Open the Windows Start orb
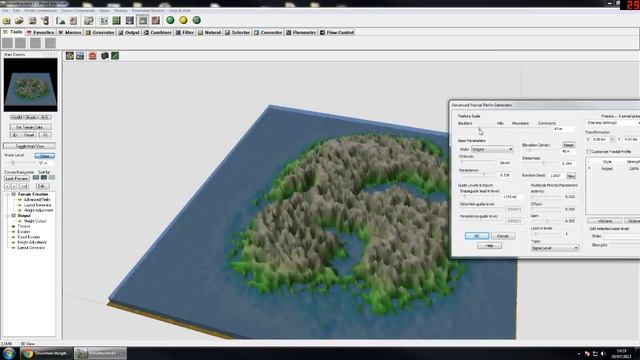This screenshot has width=640, height=360. pos(9,353)
